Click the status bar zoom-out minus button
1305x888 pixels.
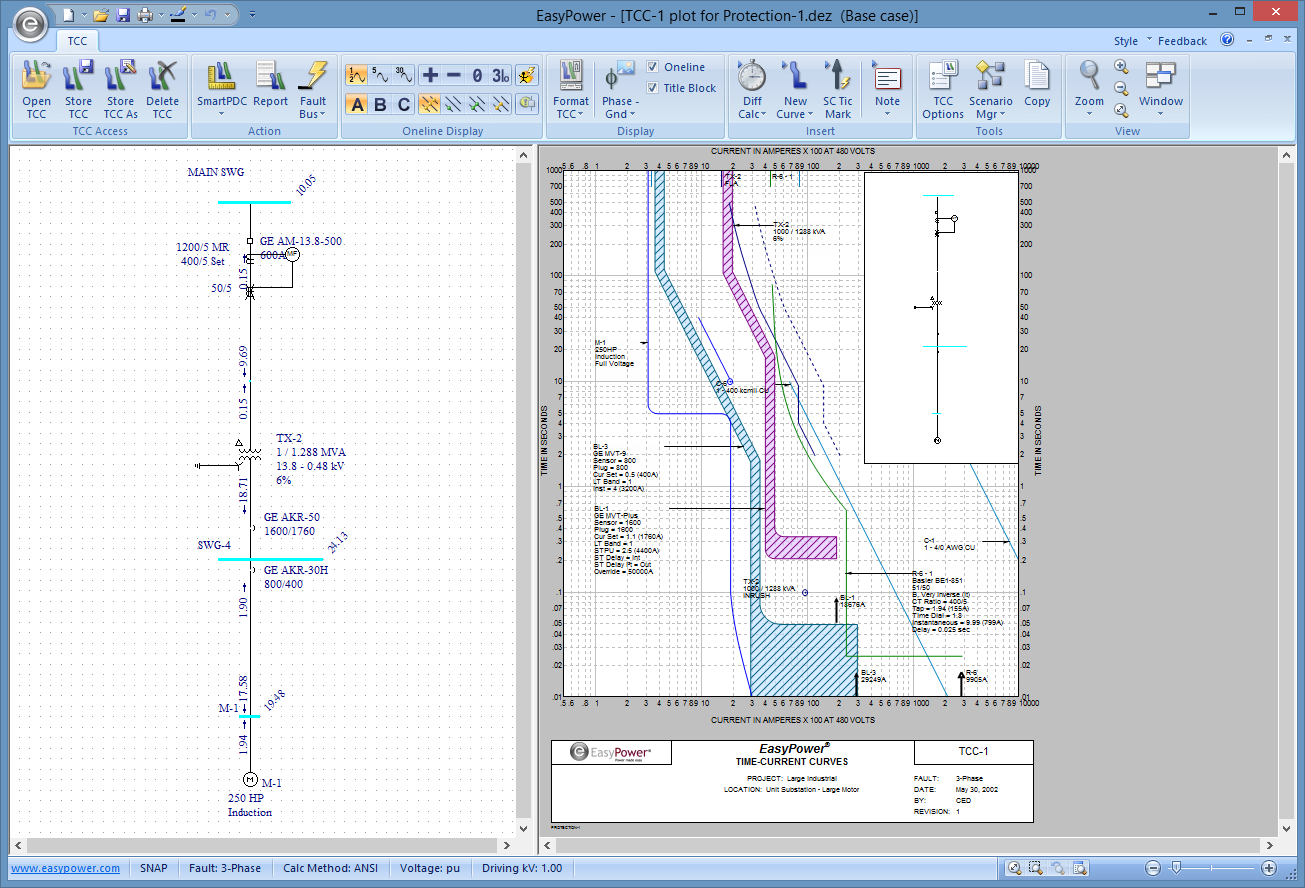coord(1153,868)
